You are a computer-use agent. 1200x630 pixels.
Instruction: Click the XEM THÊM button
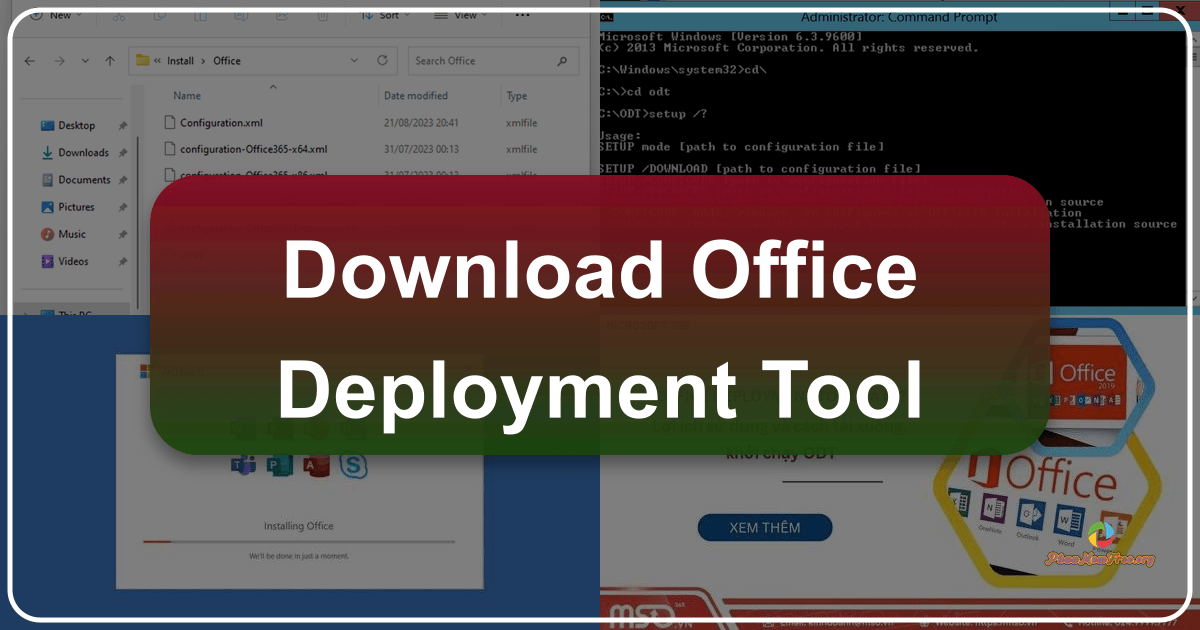tap(765, 527)
